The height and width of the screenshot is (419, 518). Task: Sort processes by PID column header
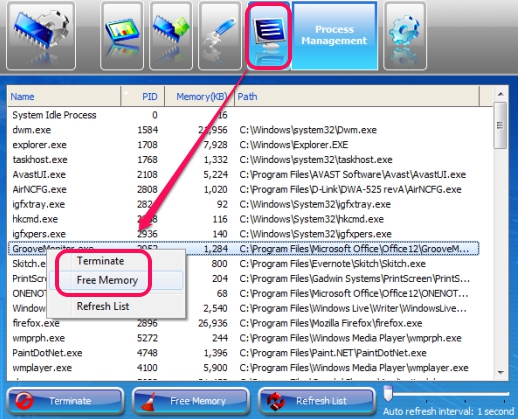143,97
